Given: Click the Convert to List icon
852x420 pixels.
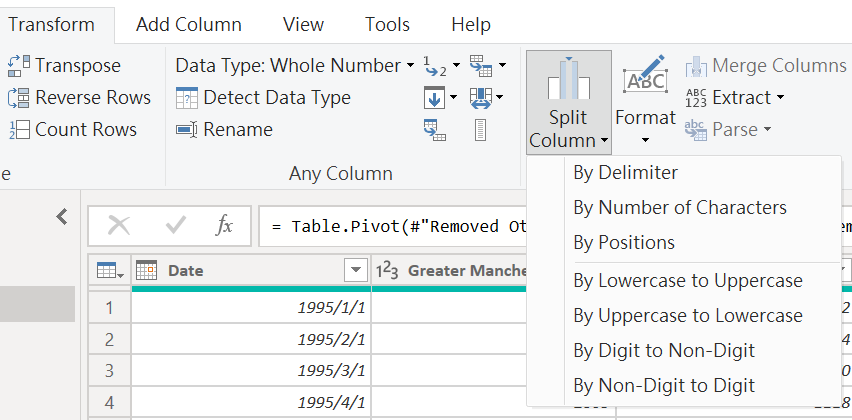Looking at the screenshot, I should (x=480, y=130).
